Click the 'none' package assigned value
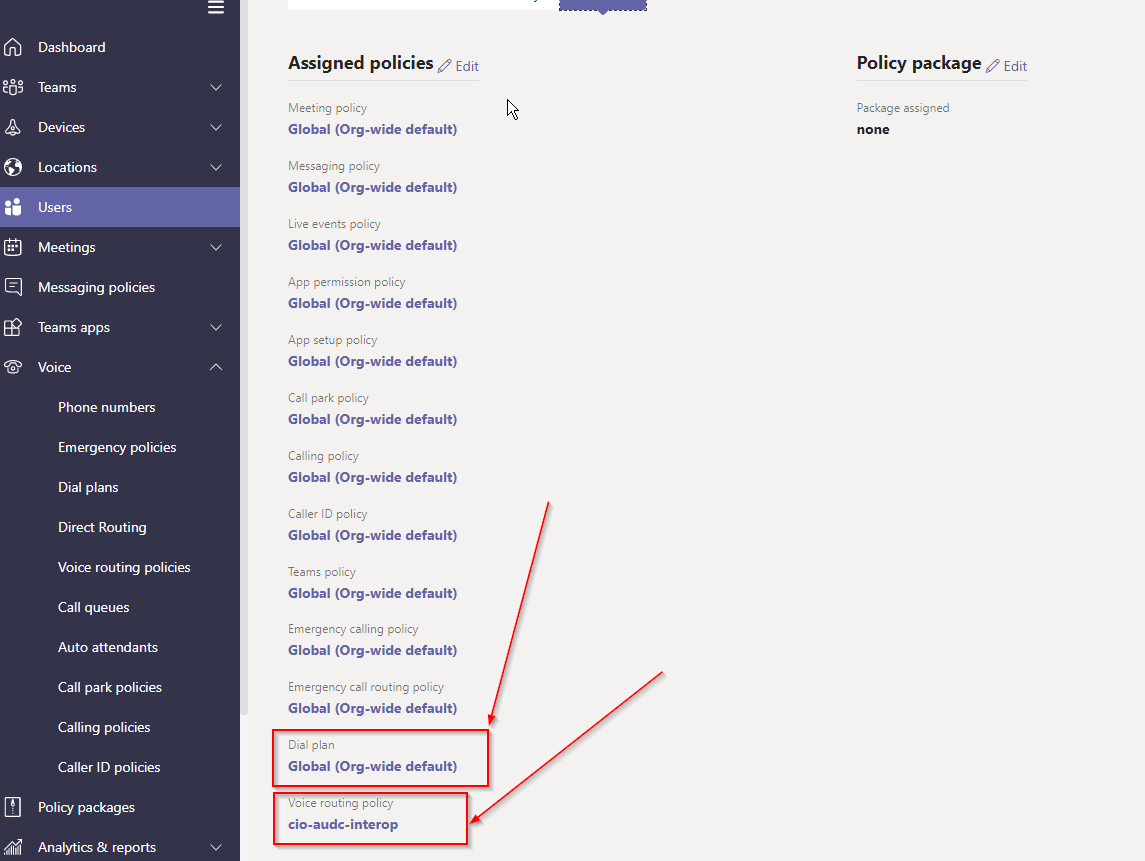Image resolution: width=1145 pixels, height=861 pixels. click(873, 129)
